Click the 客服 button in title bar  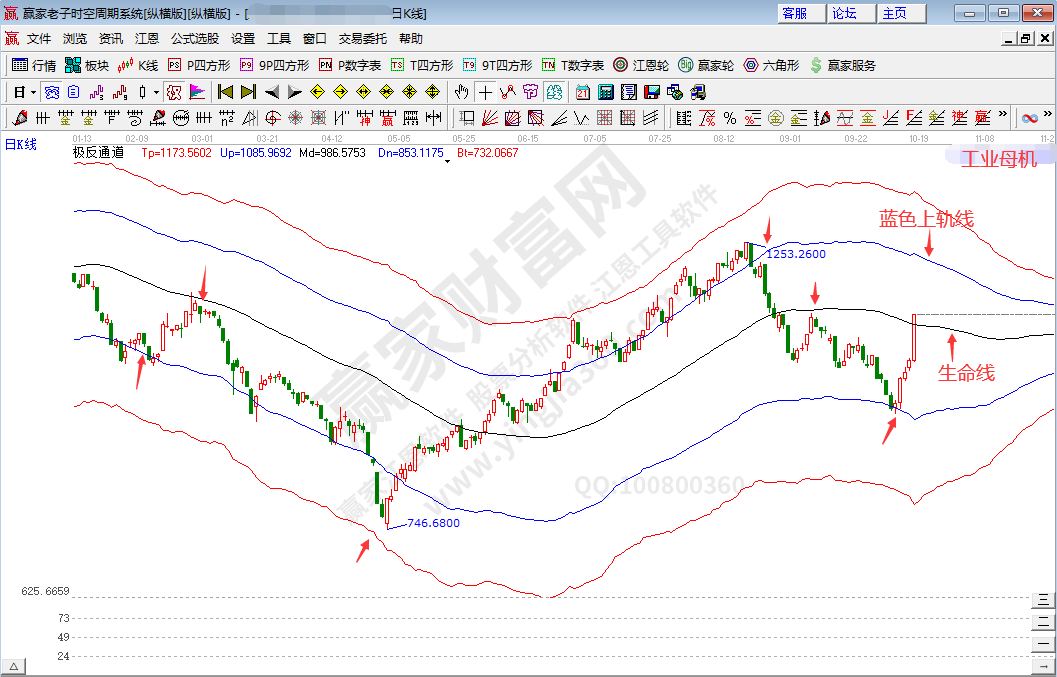coord(795,13)
